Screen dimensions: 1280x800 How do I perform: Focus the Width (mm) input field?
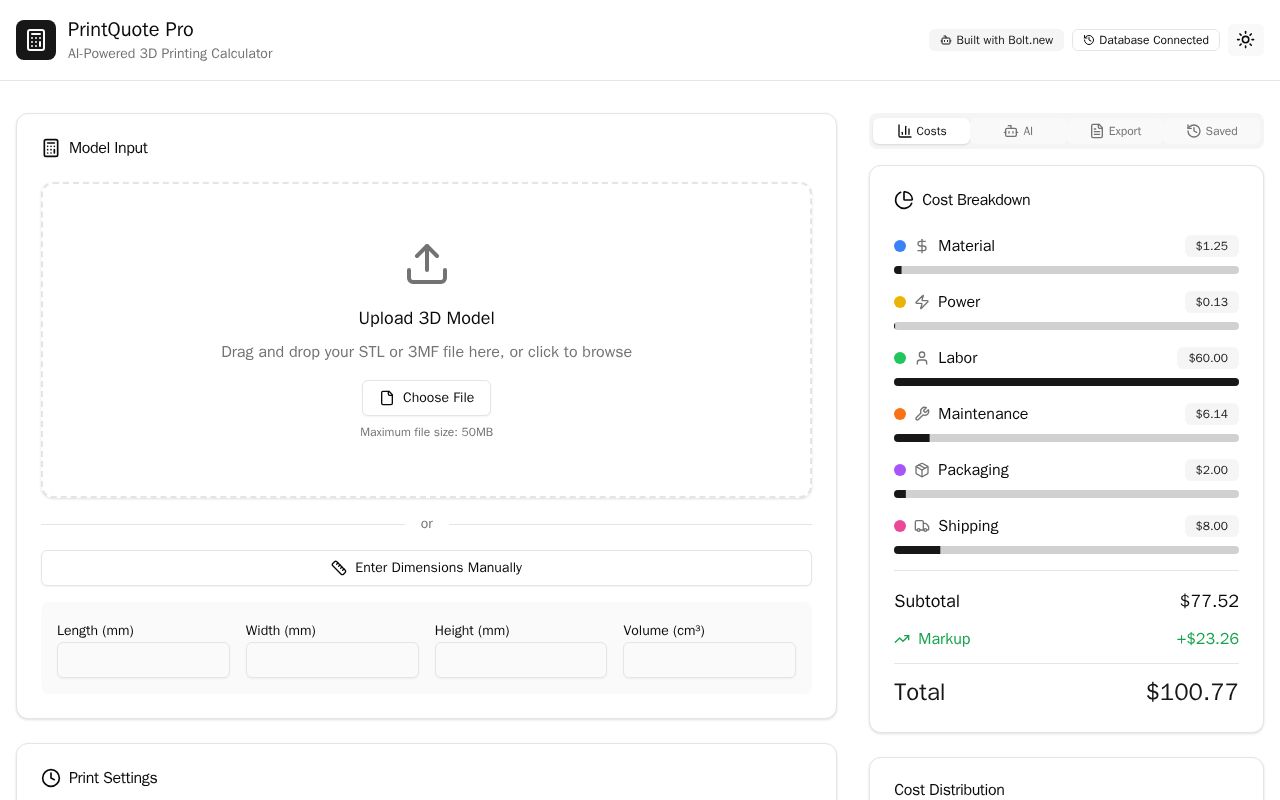[x=332, y=660]
